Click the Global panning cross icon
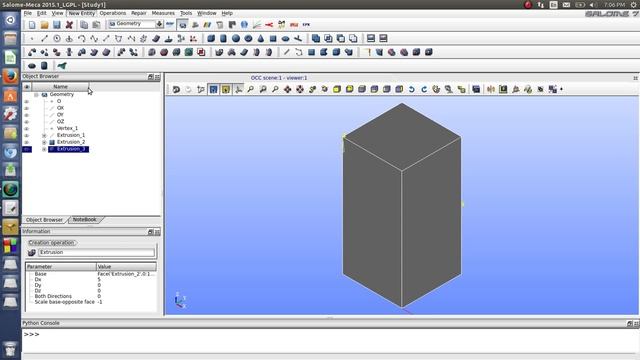The width and height of the screenshot is (640, 360). coord(300,89)
